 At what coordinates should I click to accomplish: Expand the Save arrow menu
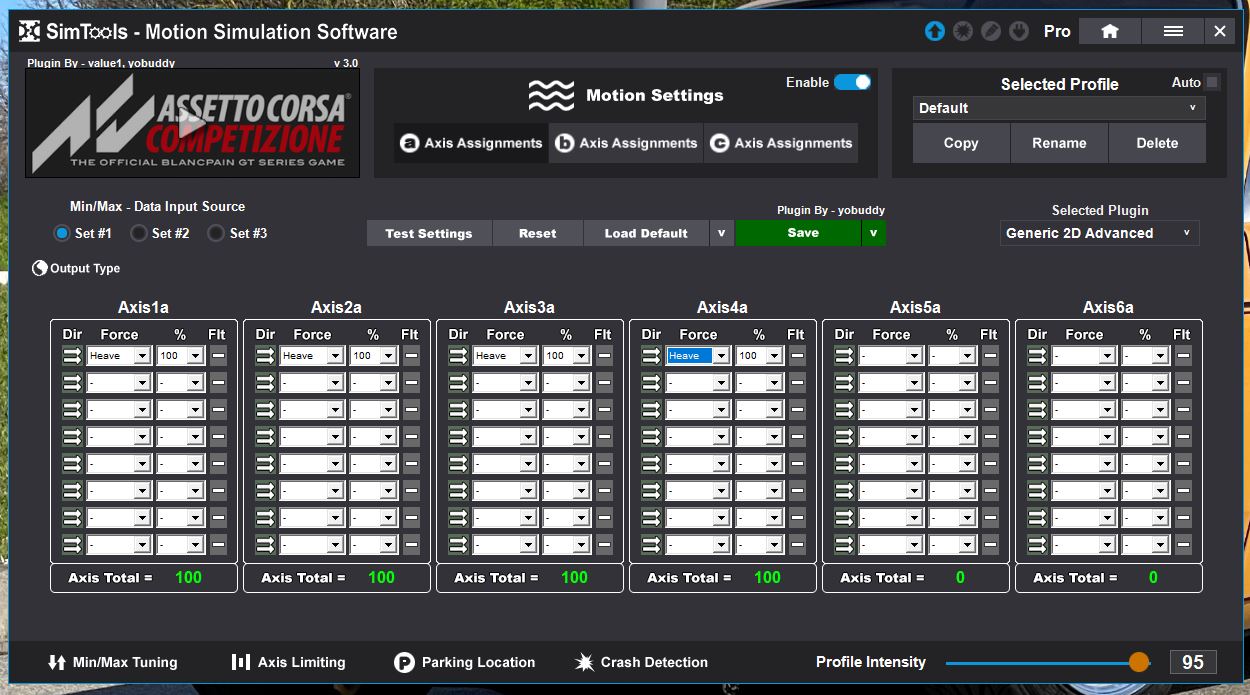coord(873,233)
